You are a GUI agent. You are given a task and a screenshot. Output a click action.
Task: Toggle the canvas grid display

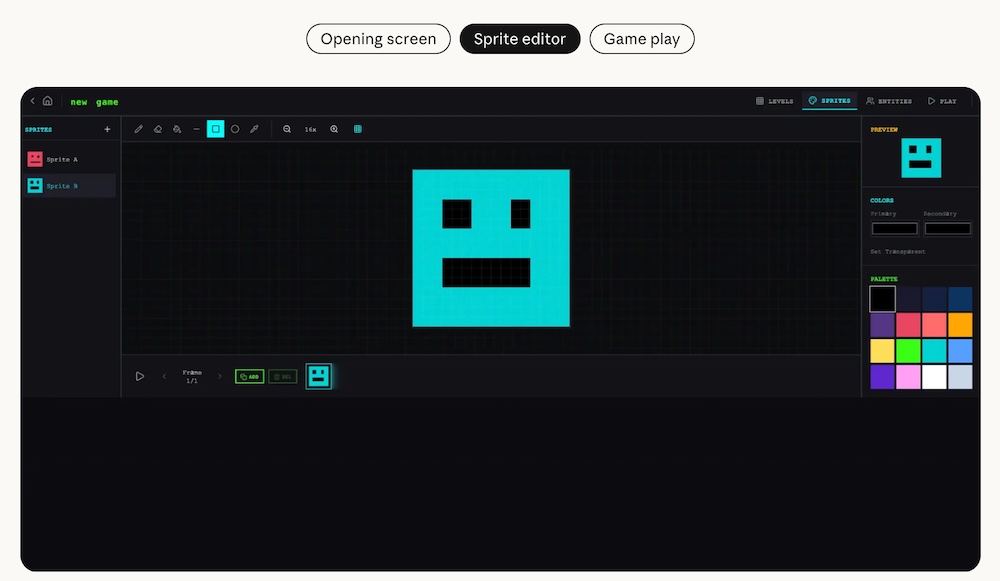[358, 129]
